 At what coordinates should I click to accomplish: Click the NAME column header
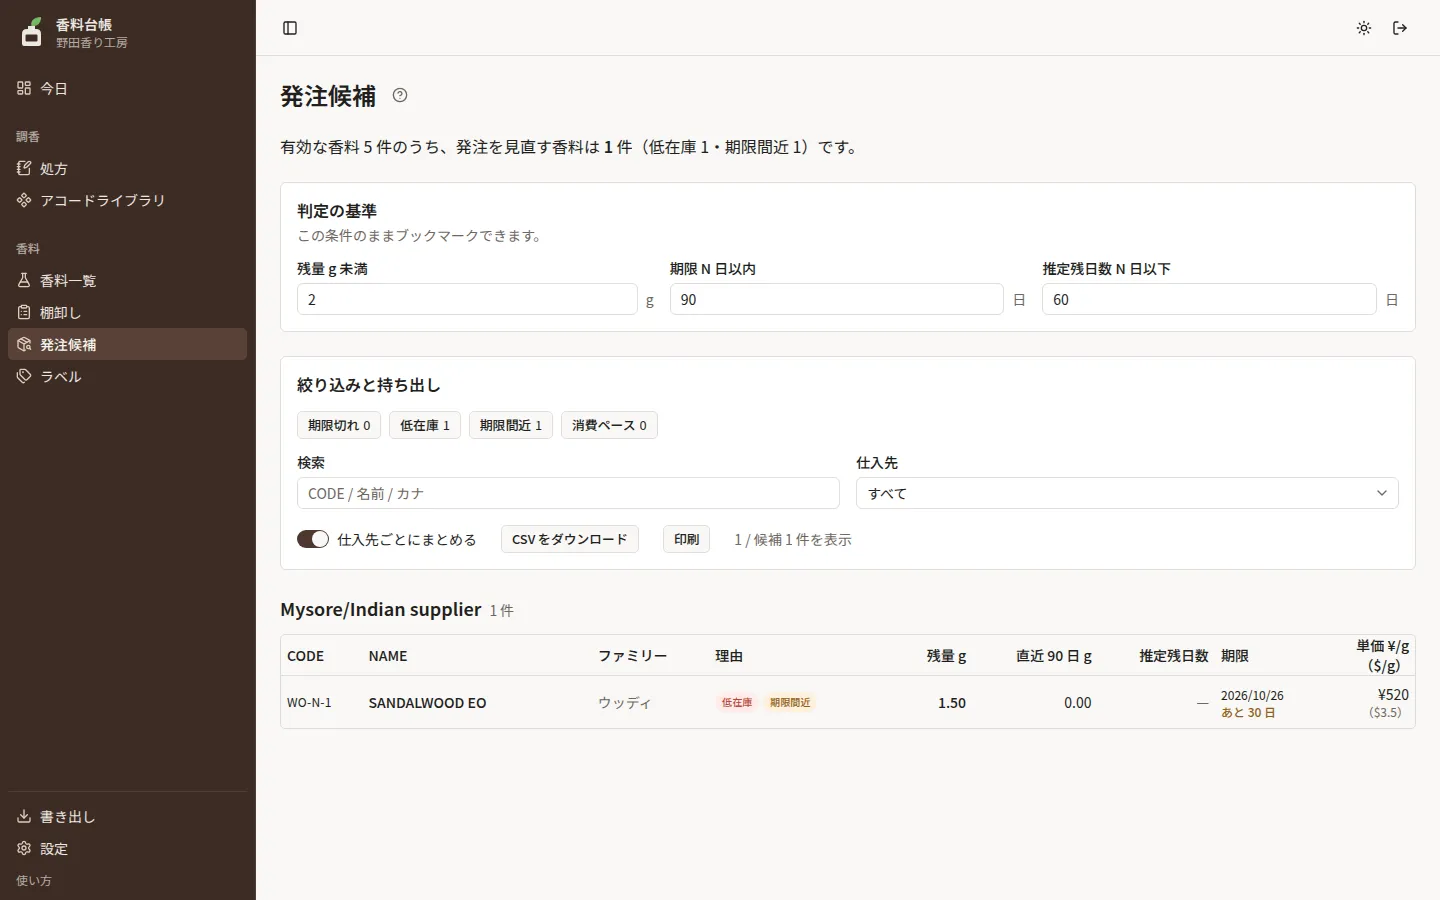[388, 656]
